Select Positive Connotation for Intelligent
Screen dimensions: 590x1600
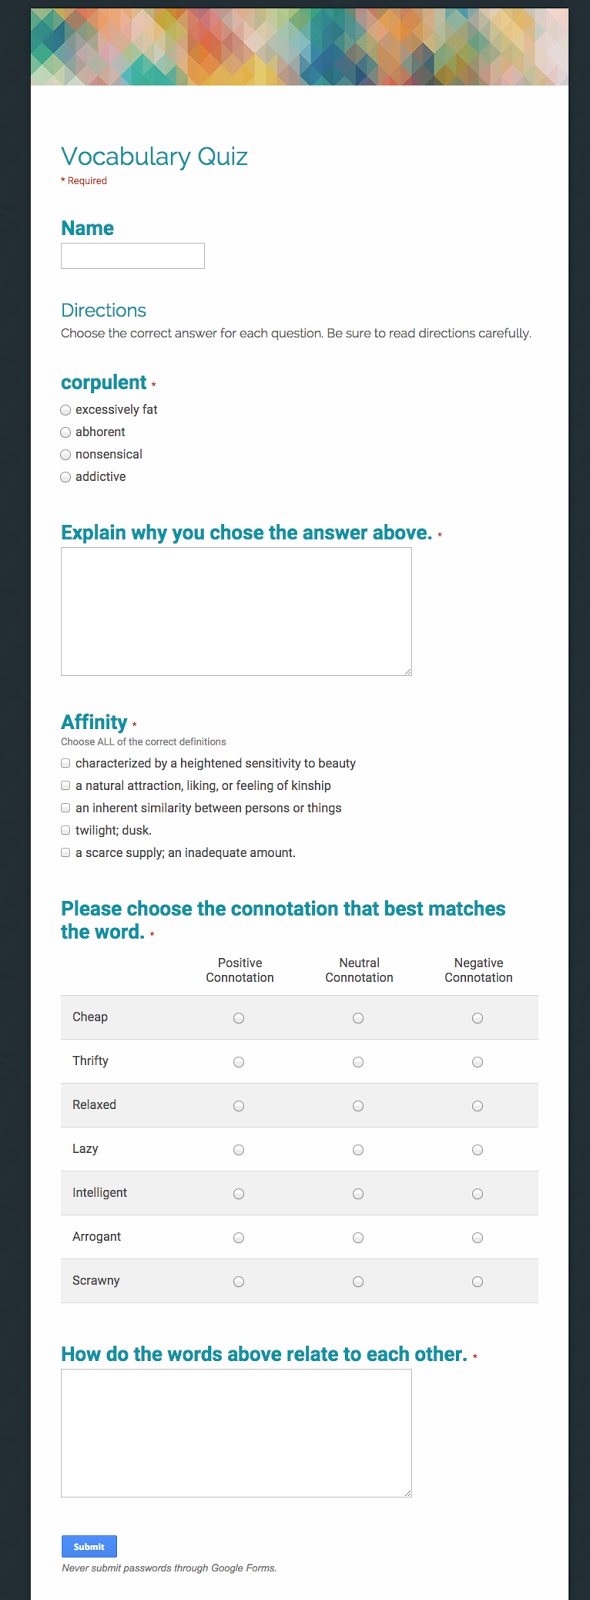tap(238, 1193)
